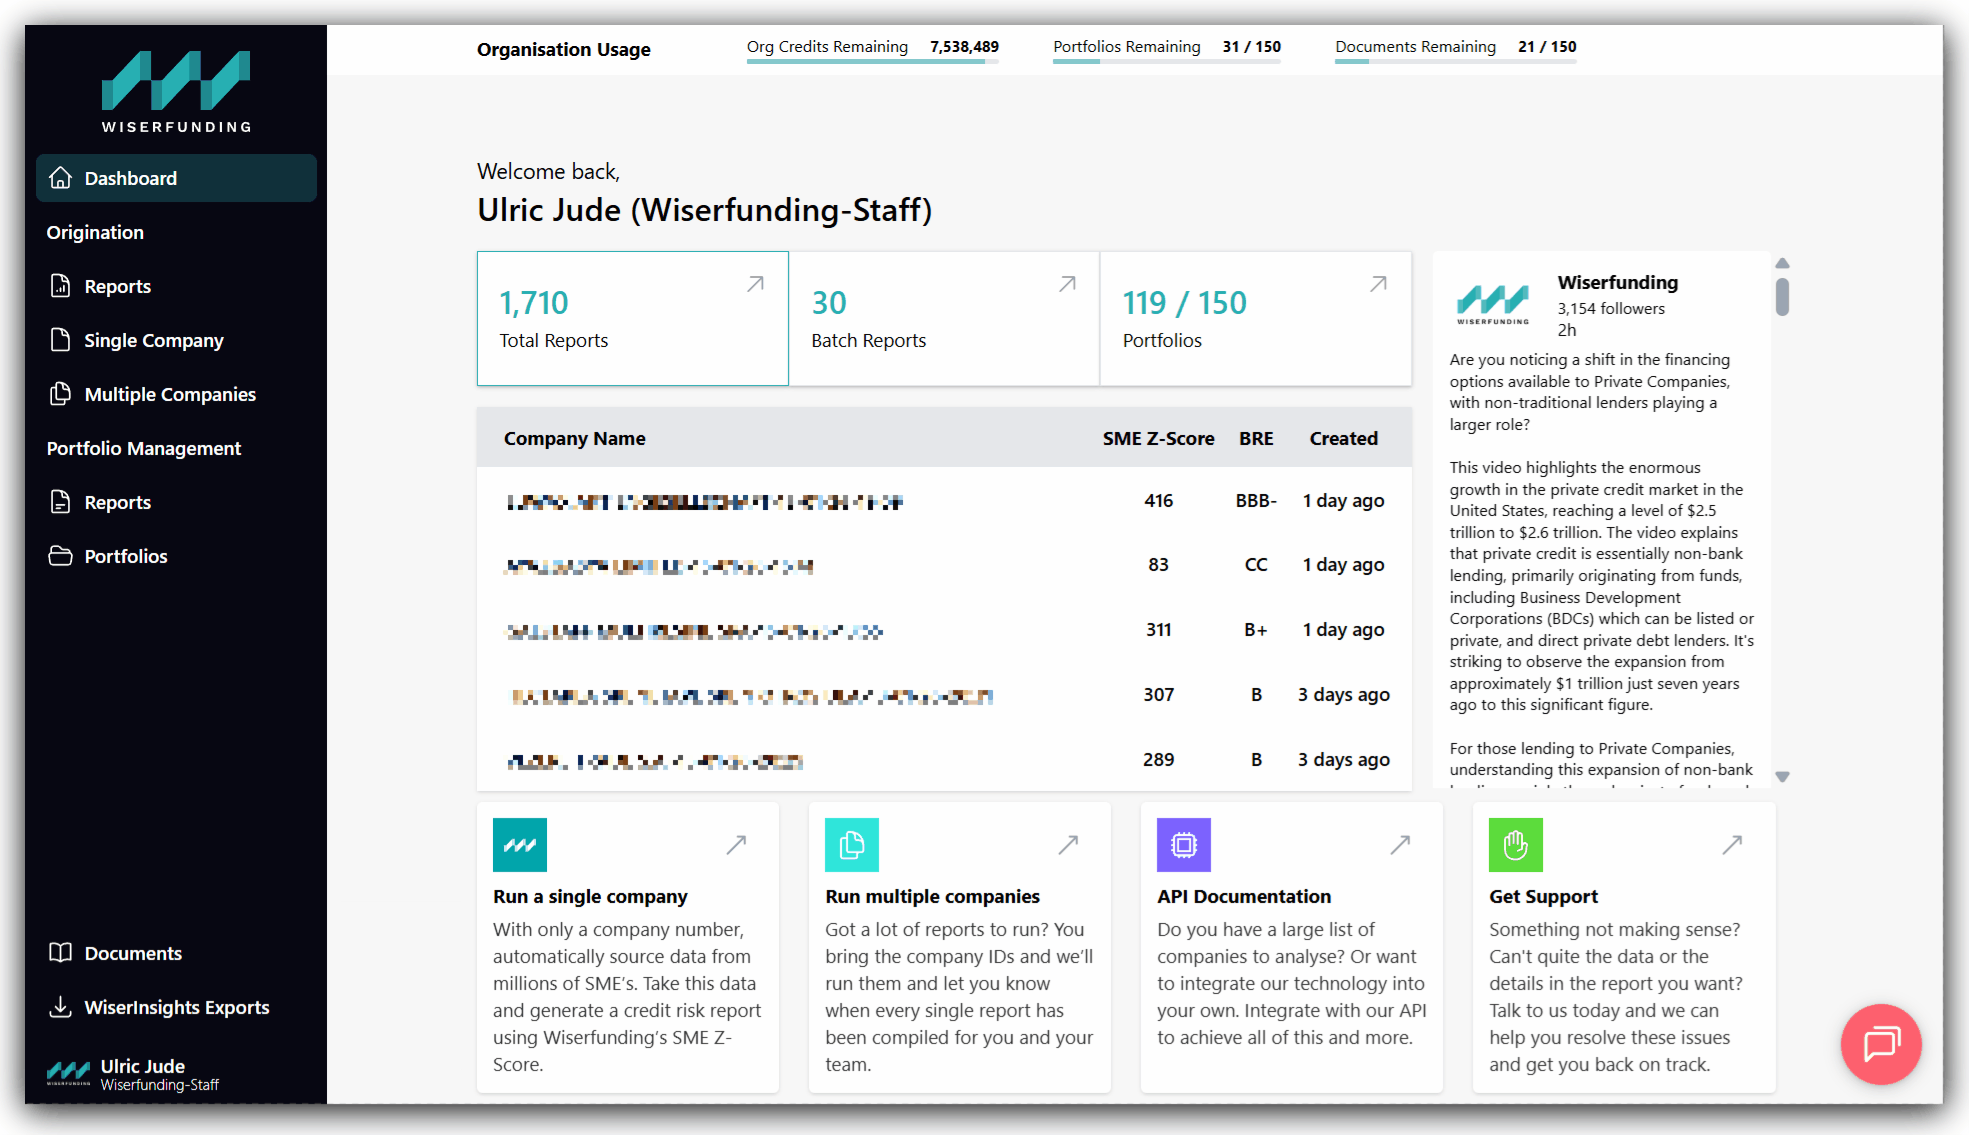Click the Run multiple companies documents icon
1969x1135 pixels.
click(851, 845)
